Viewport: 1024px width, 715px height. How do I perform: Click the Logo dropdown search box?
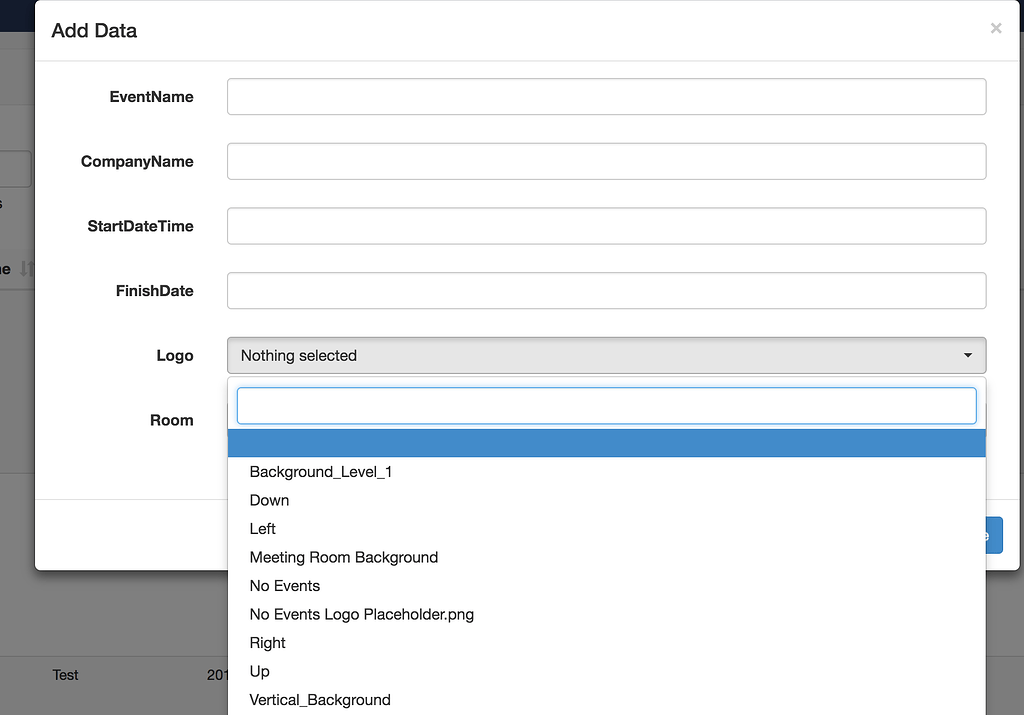[606, 405]
